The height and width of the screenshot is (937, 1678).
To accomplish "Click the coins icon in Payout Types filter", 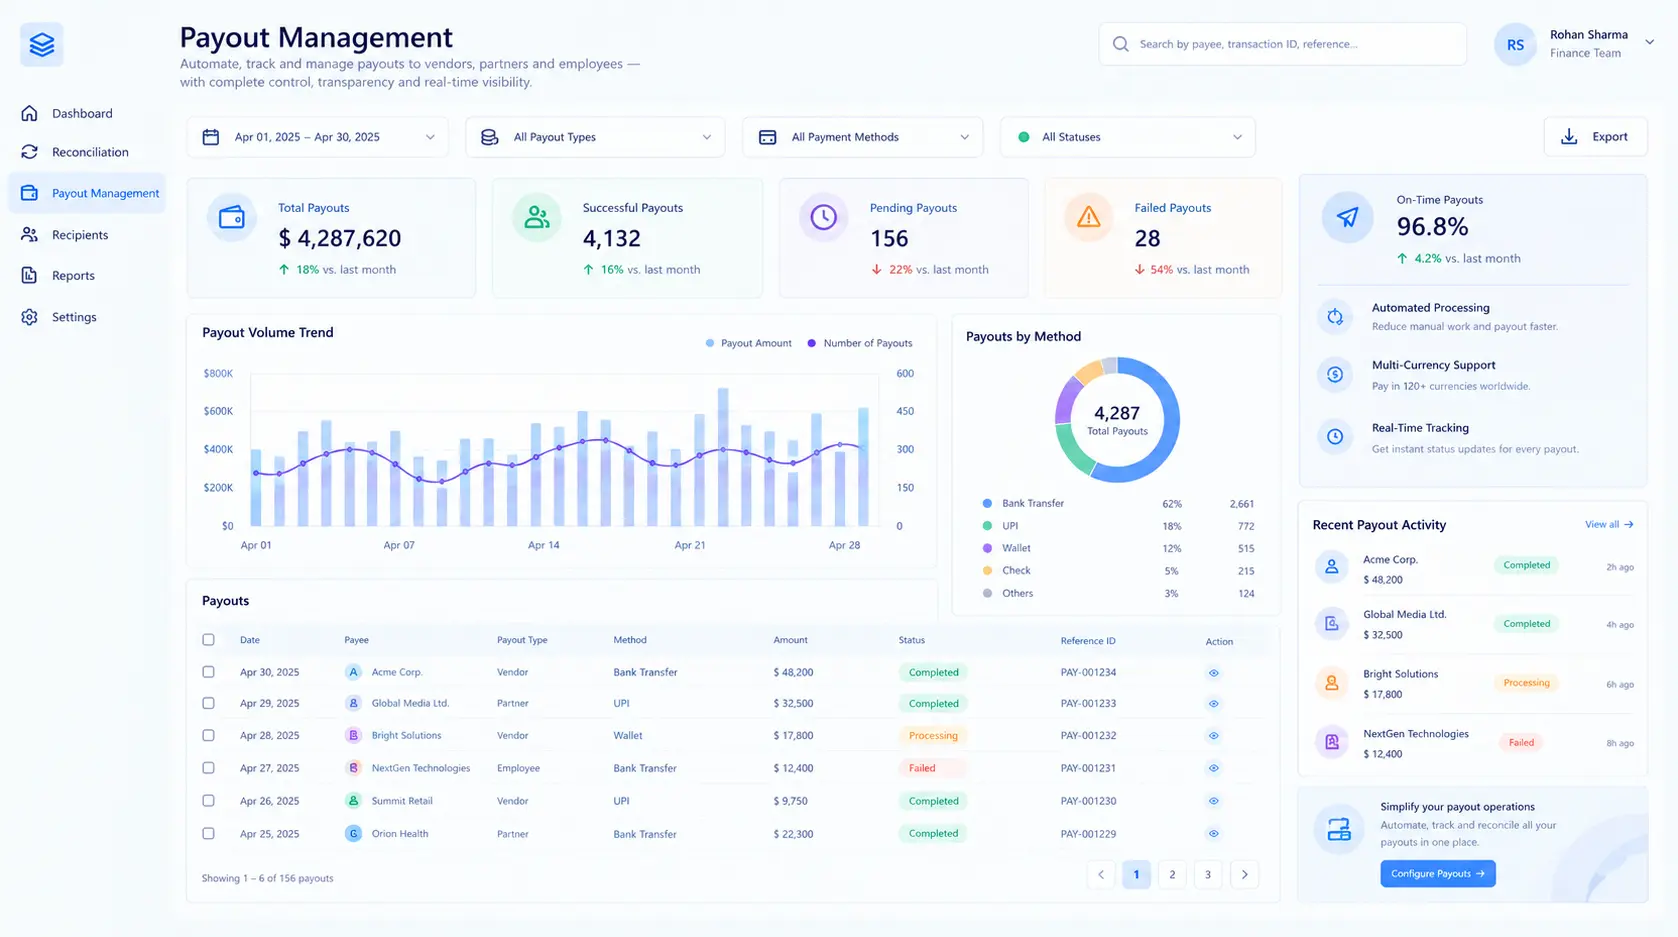I will point(490,137).
